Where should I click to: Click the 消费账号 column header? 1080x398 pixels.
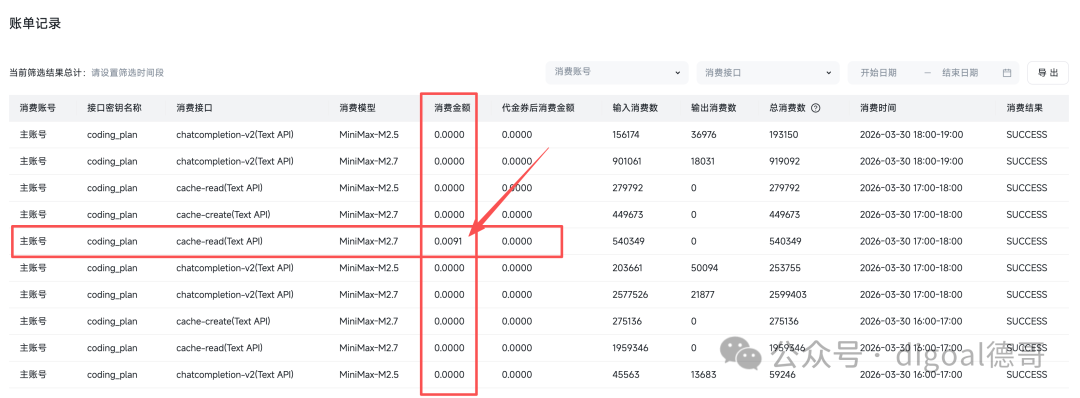click(38, 108)
